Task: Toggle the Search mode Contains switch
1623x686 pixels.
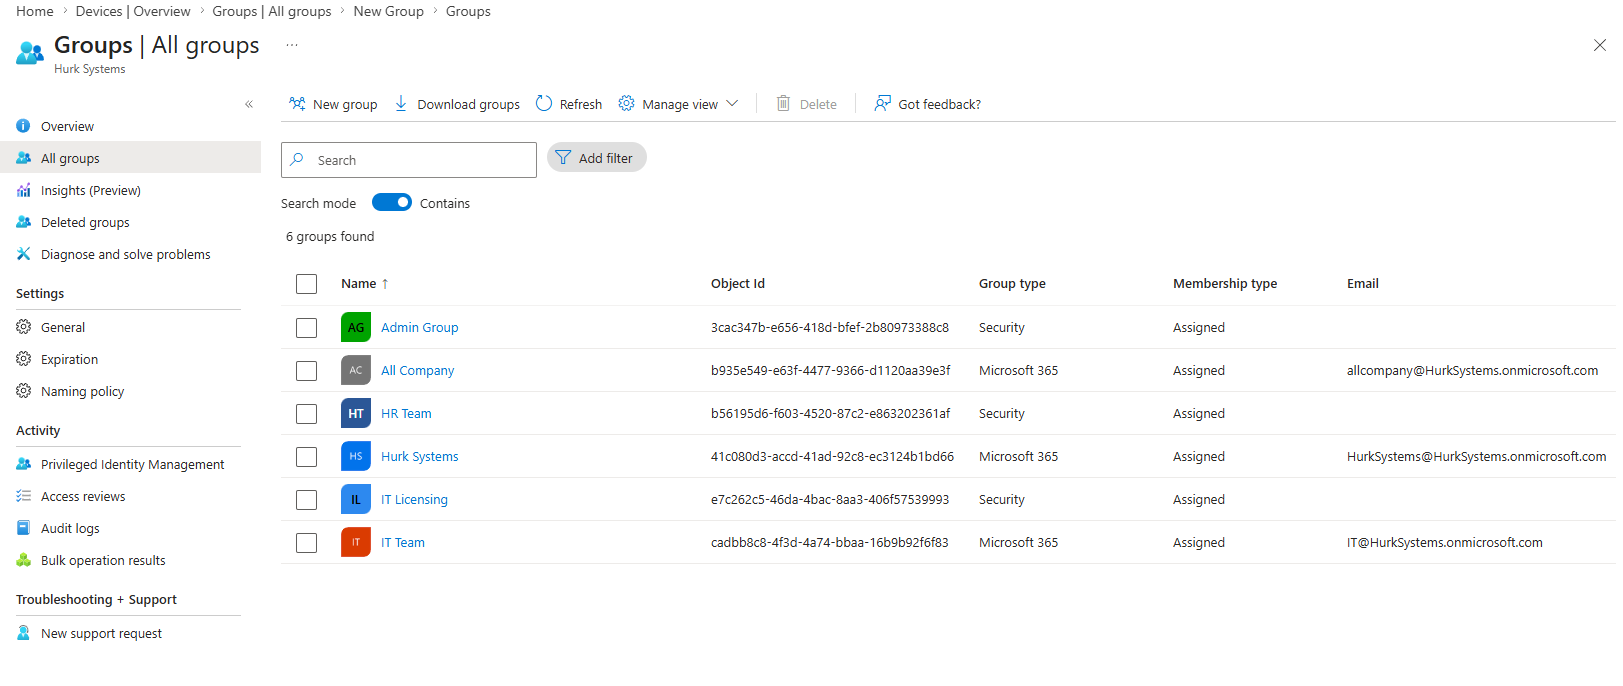Action: (392, 202)
